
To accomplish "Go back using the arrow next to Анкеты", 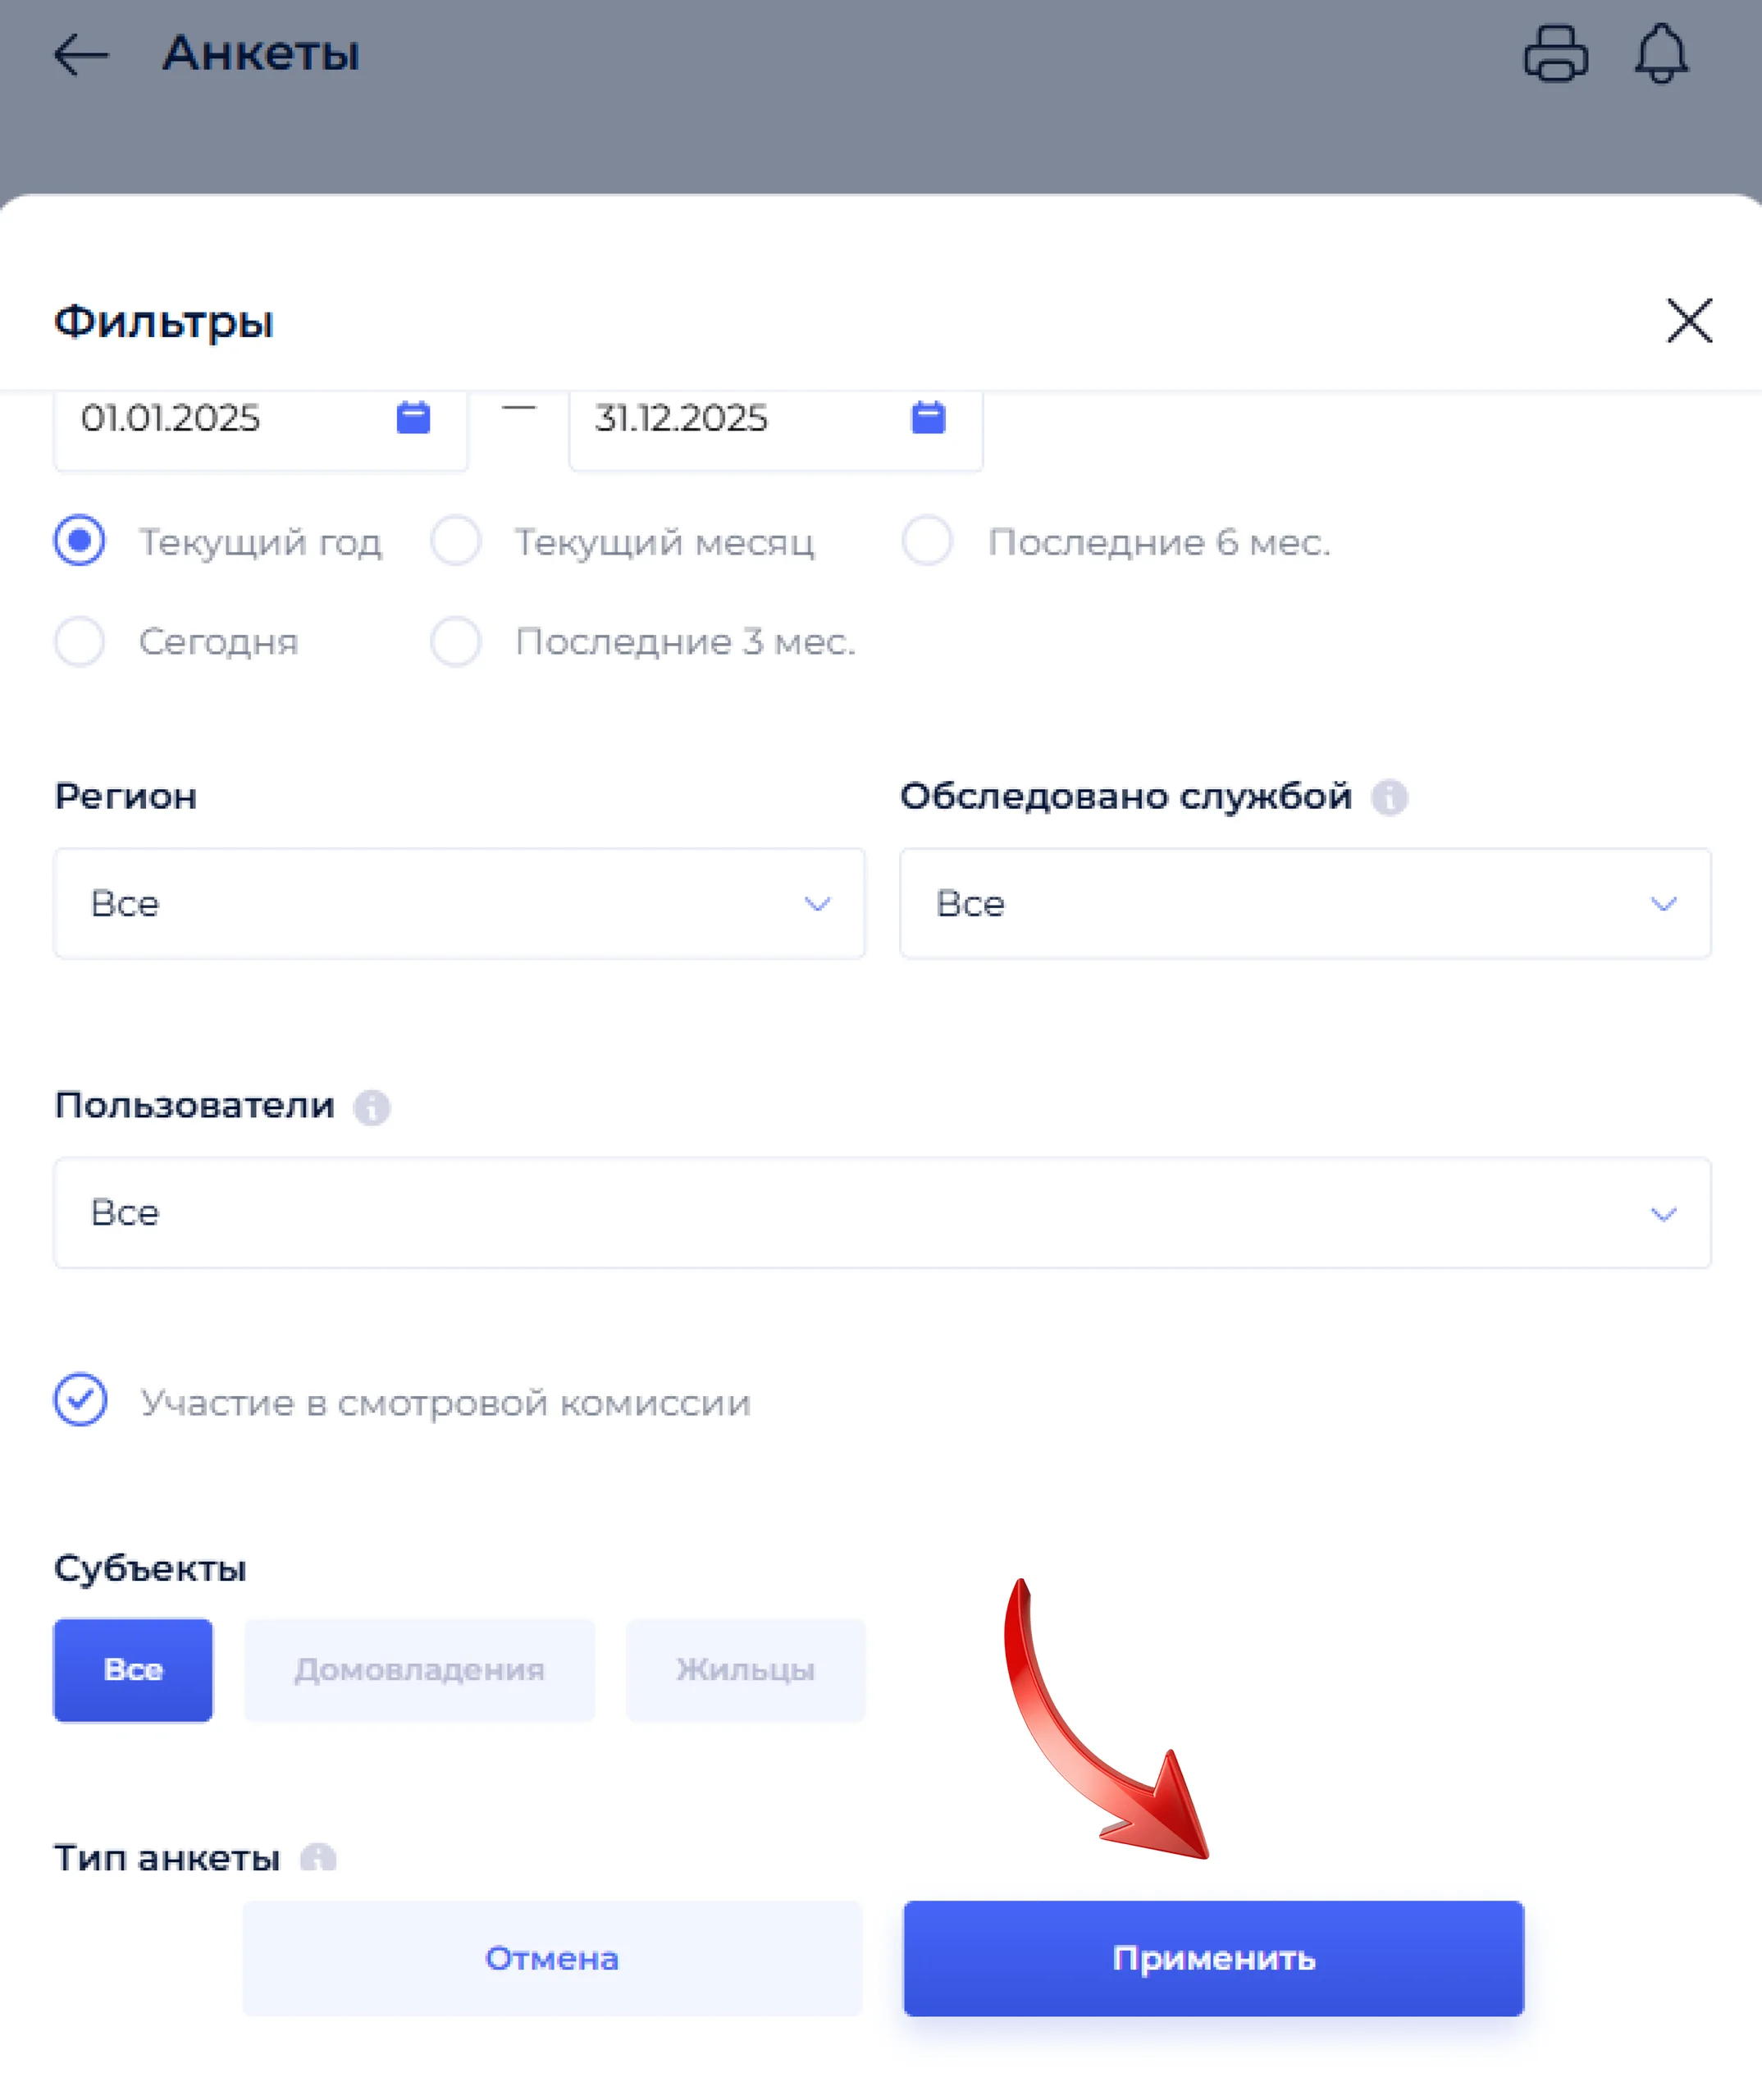I will pyautogui.click(x=80, y=54).
